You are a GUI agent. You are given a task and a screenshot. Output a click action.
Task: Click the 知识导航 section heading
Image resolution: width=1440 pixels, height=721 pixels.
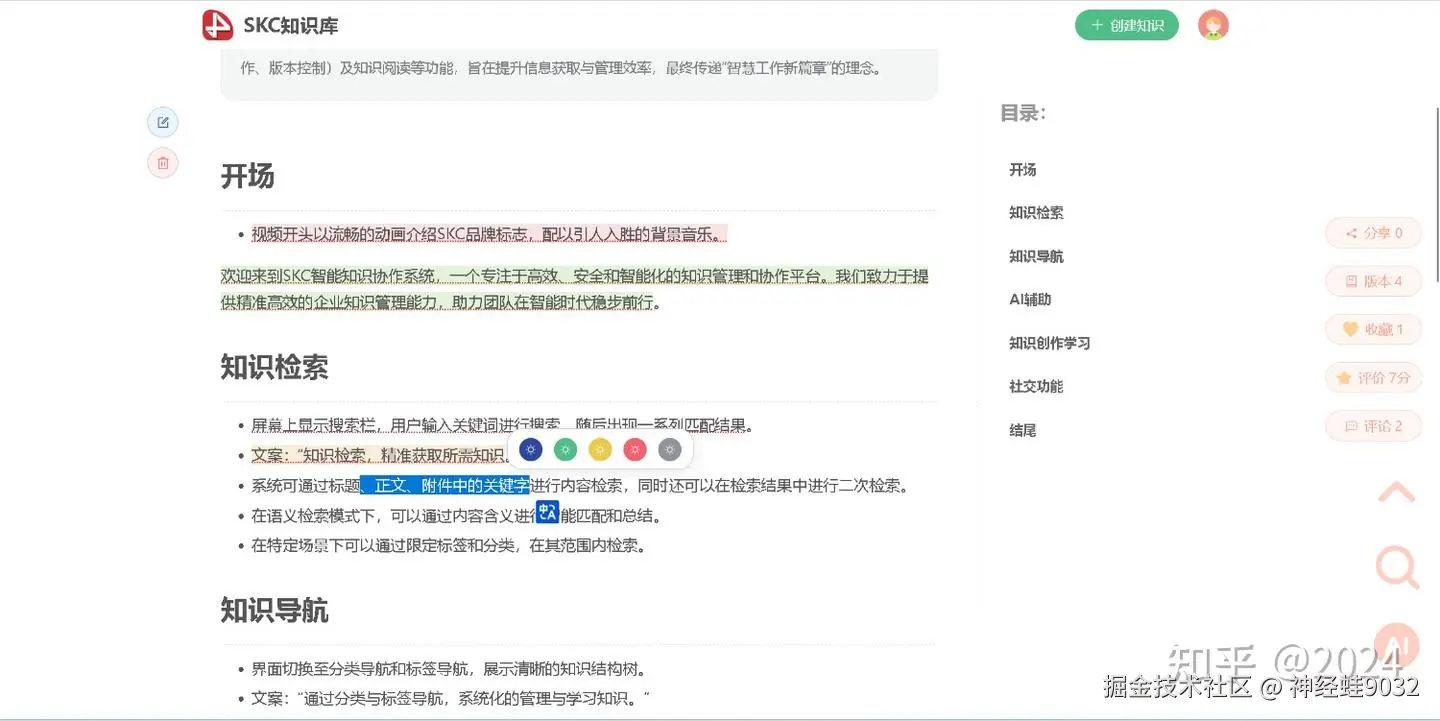274,610
